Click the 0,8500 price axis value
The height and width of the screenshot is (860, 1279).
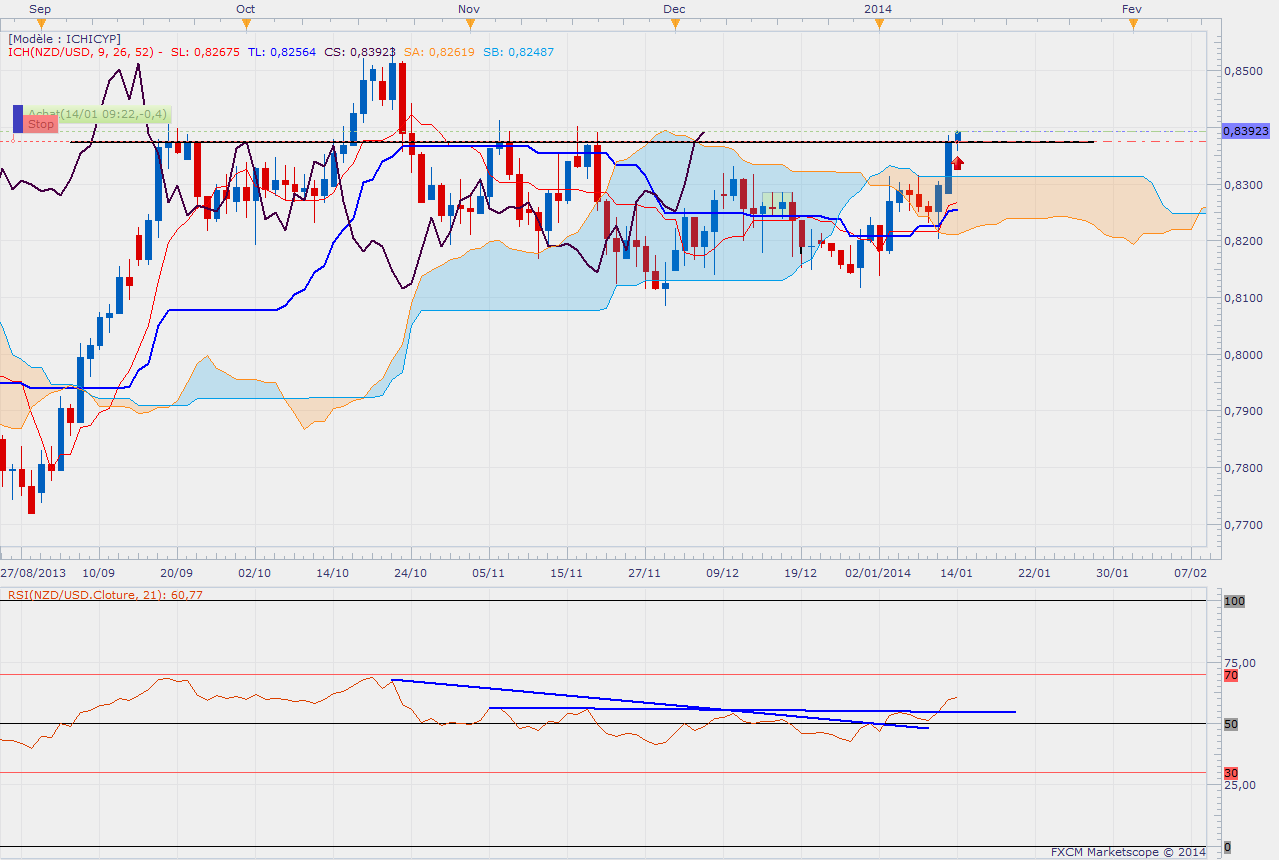tap(1243, 72)
